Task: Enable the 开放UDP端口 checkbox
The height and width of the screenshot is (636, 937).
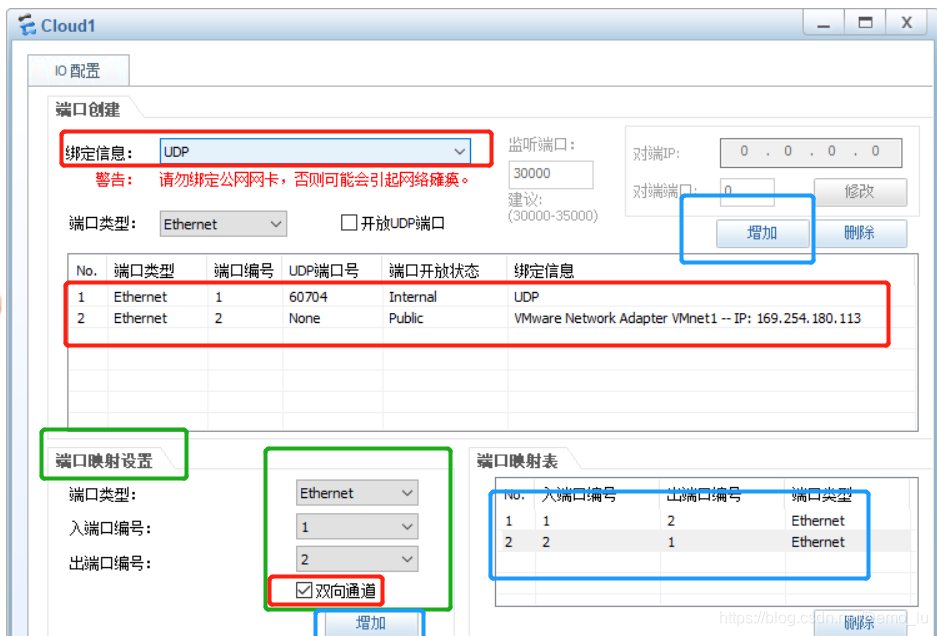Action: click(x=348, y=223)
